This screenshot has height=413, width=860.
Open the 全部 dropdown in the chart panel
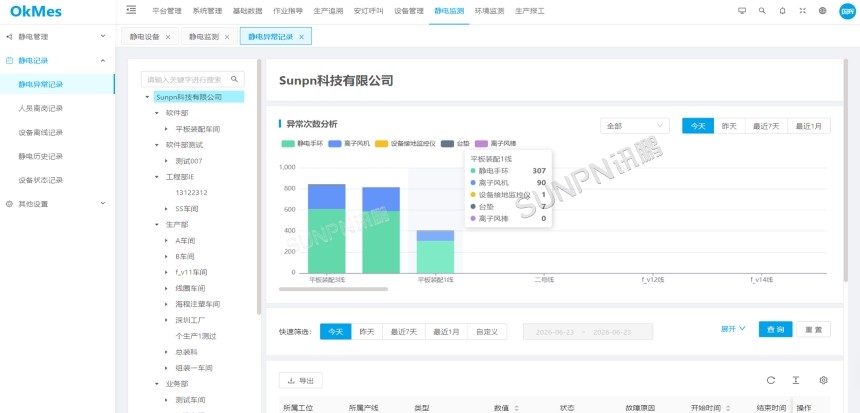coord(635,126)
